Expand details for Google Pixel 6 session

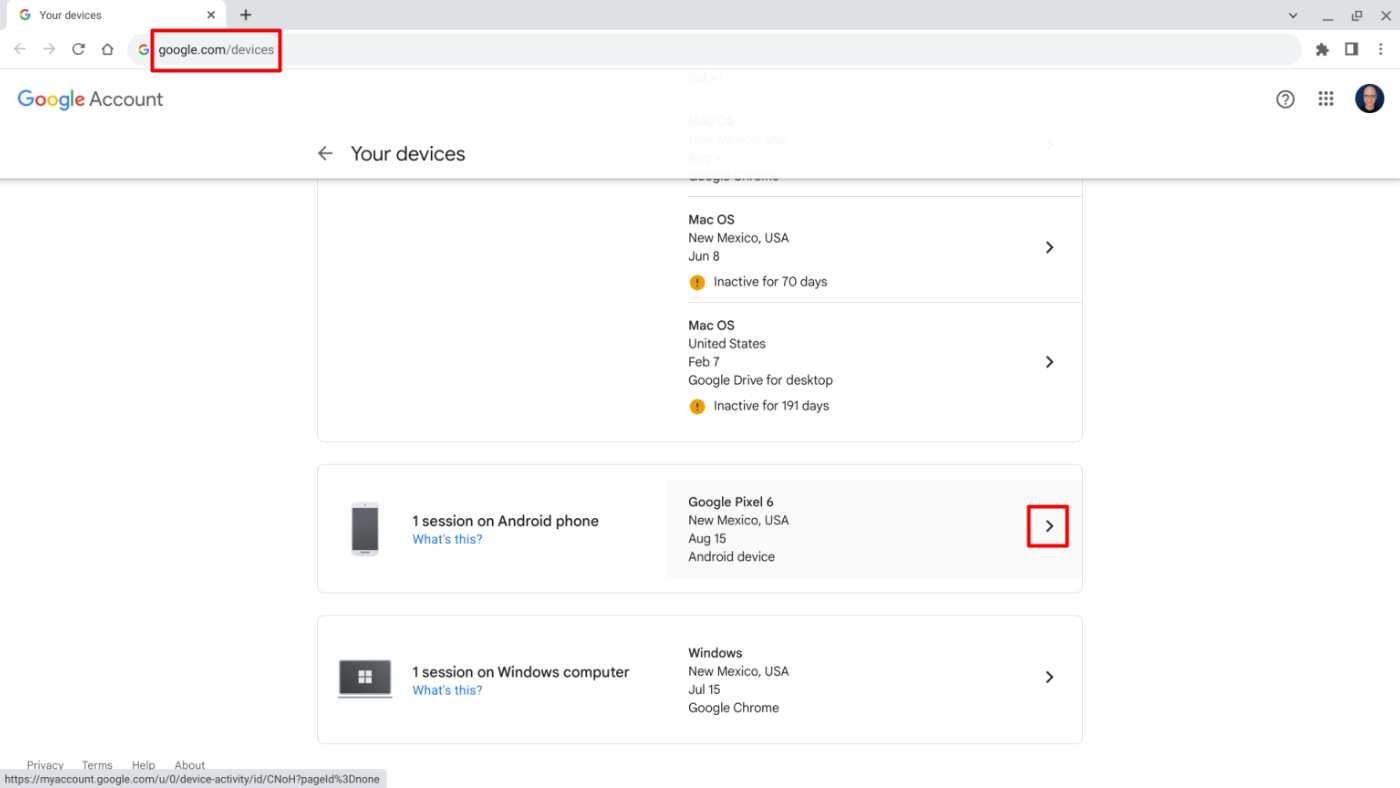1048,525
